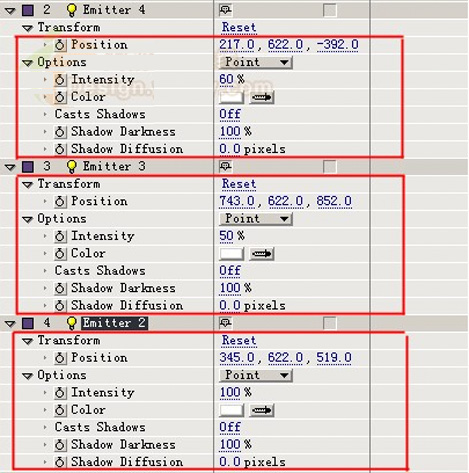
Task: Toggle Emitter 4 Intensity stopwatch keyframing
Action: point(60,79)
